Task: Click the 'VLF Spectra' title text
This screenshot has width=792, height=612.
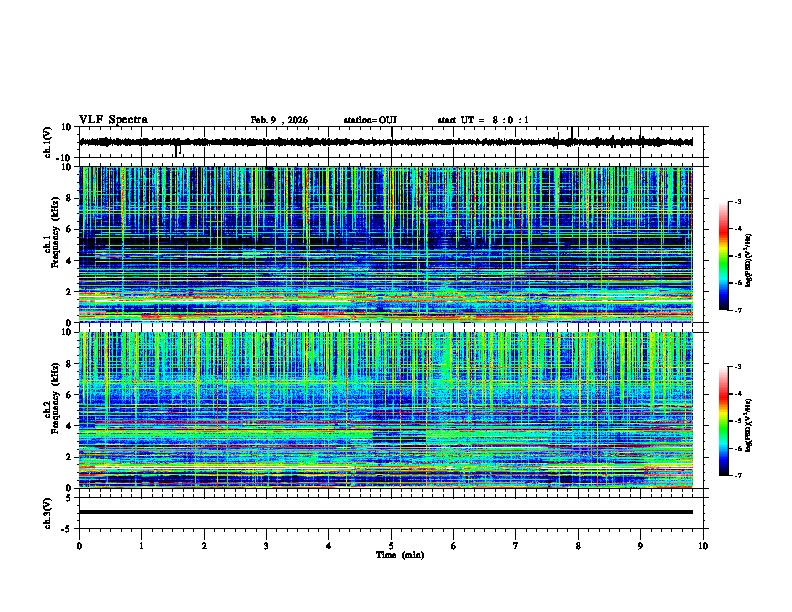Action: (x=113, y=120)
